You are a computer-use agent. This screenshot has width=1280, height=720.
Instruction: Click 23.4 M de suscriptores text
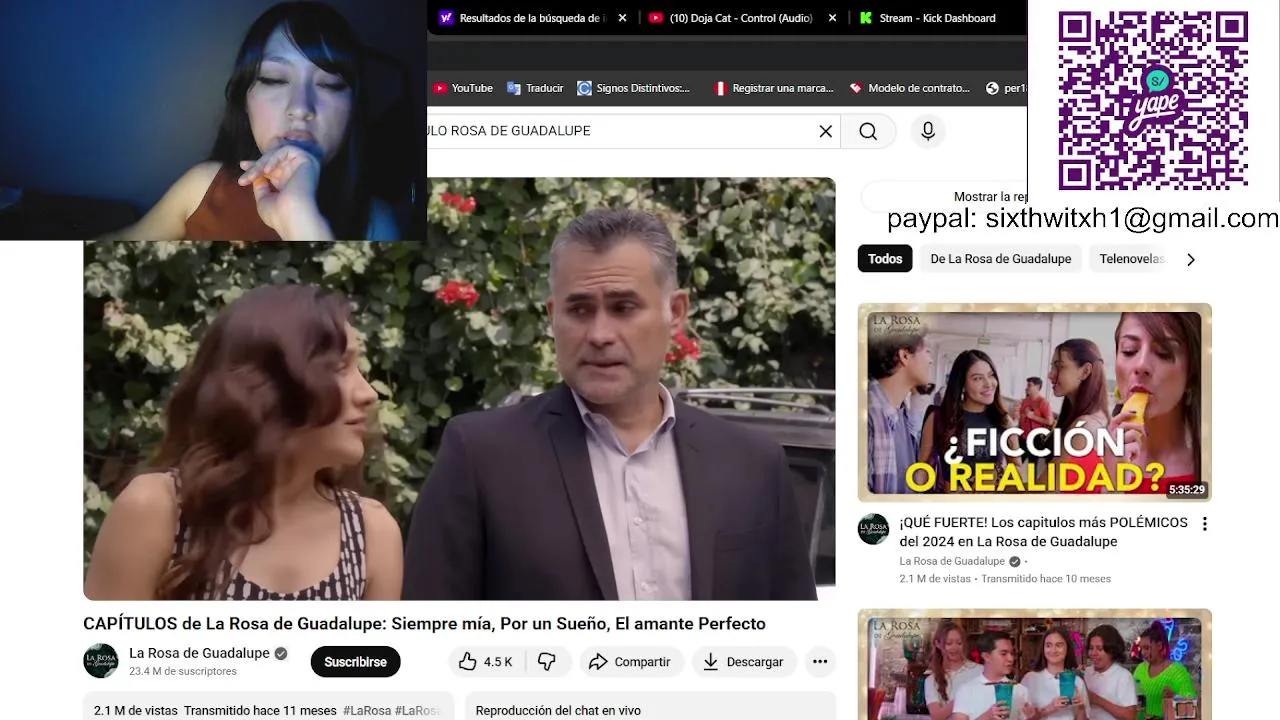pos(183,671)
